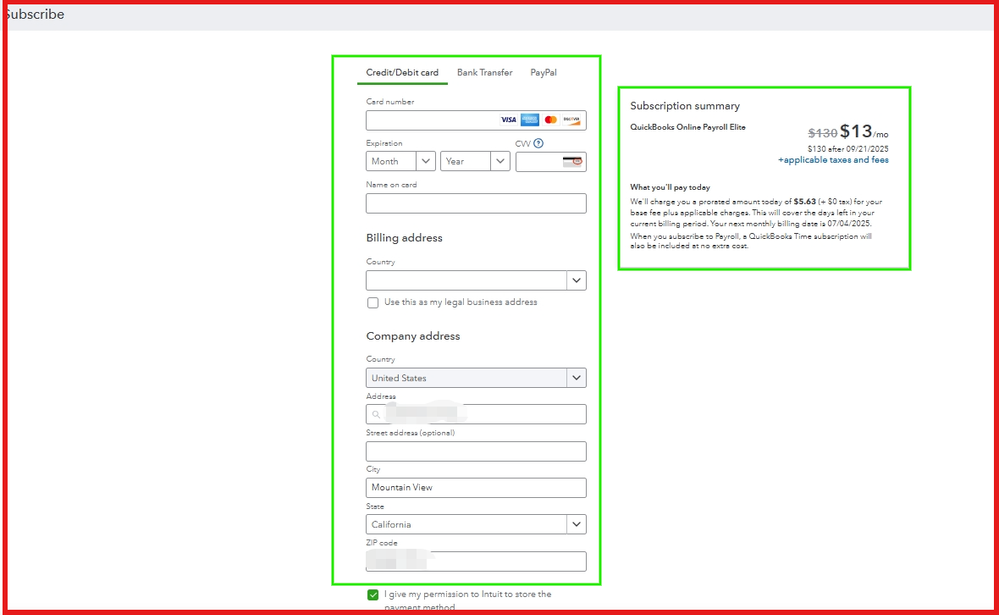The width and height of the screenshot is (999, 615).
Task: Click the Address search magnifier icon
Action: pyautogui.click(x=376, y=415)
